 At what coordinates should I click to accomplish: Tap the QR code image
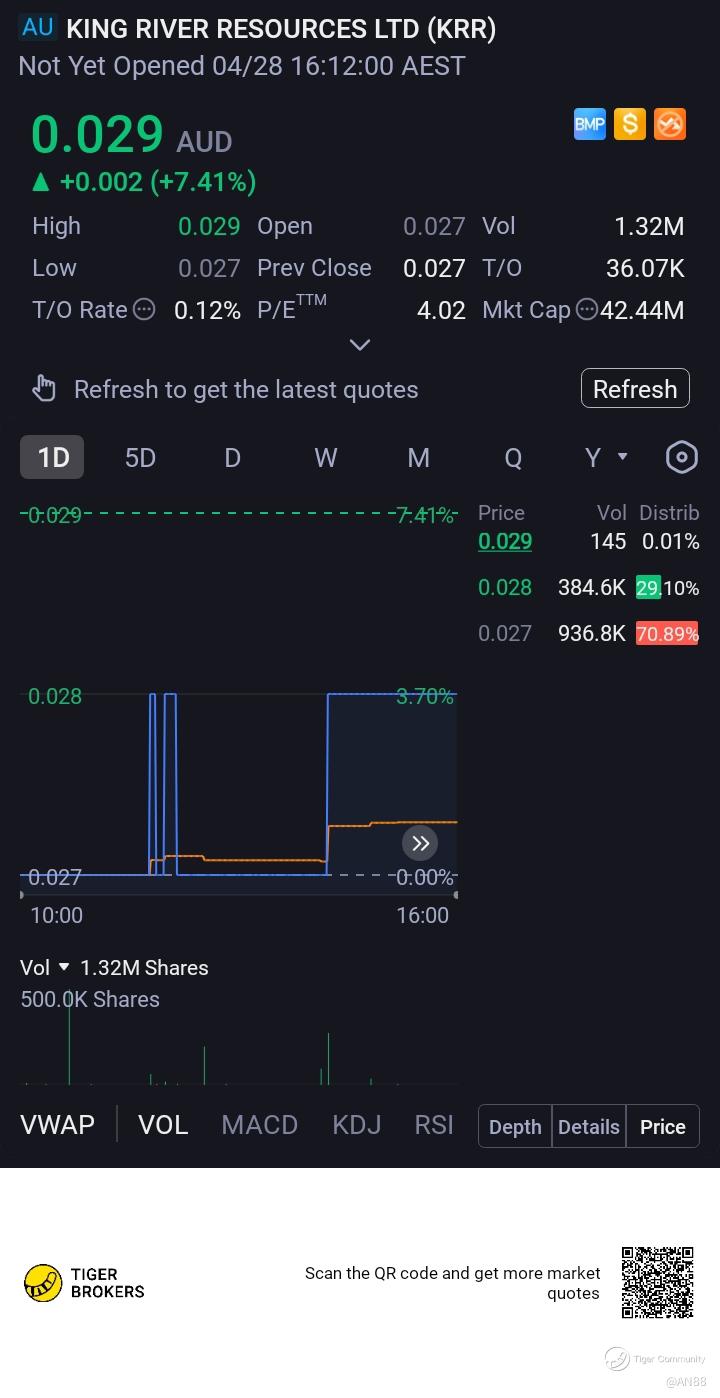pos(657,1282)
